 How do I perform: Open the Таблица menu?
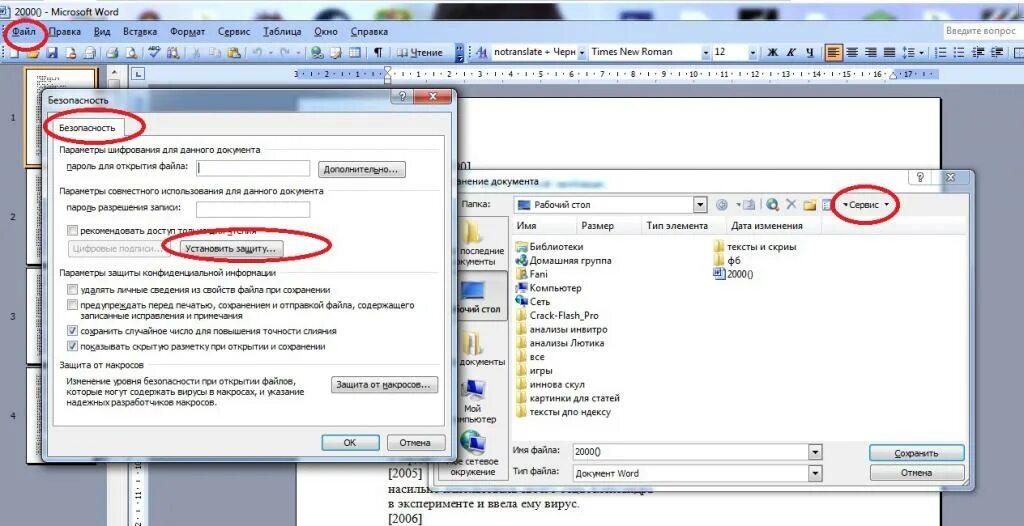coord(282,31)
